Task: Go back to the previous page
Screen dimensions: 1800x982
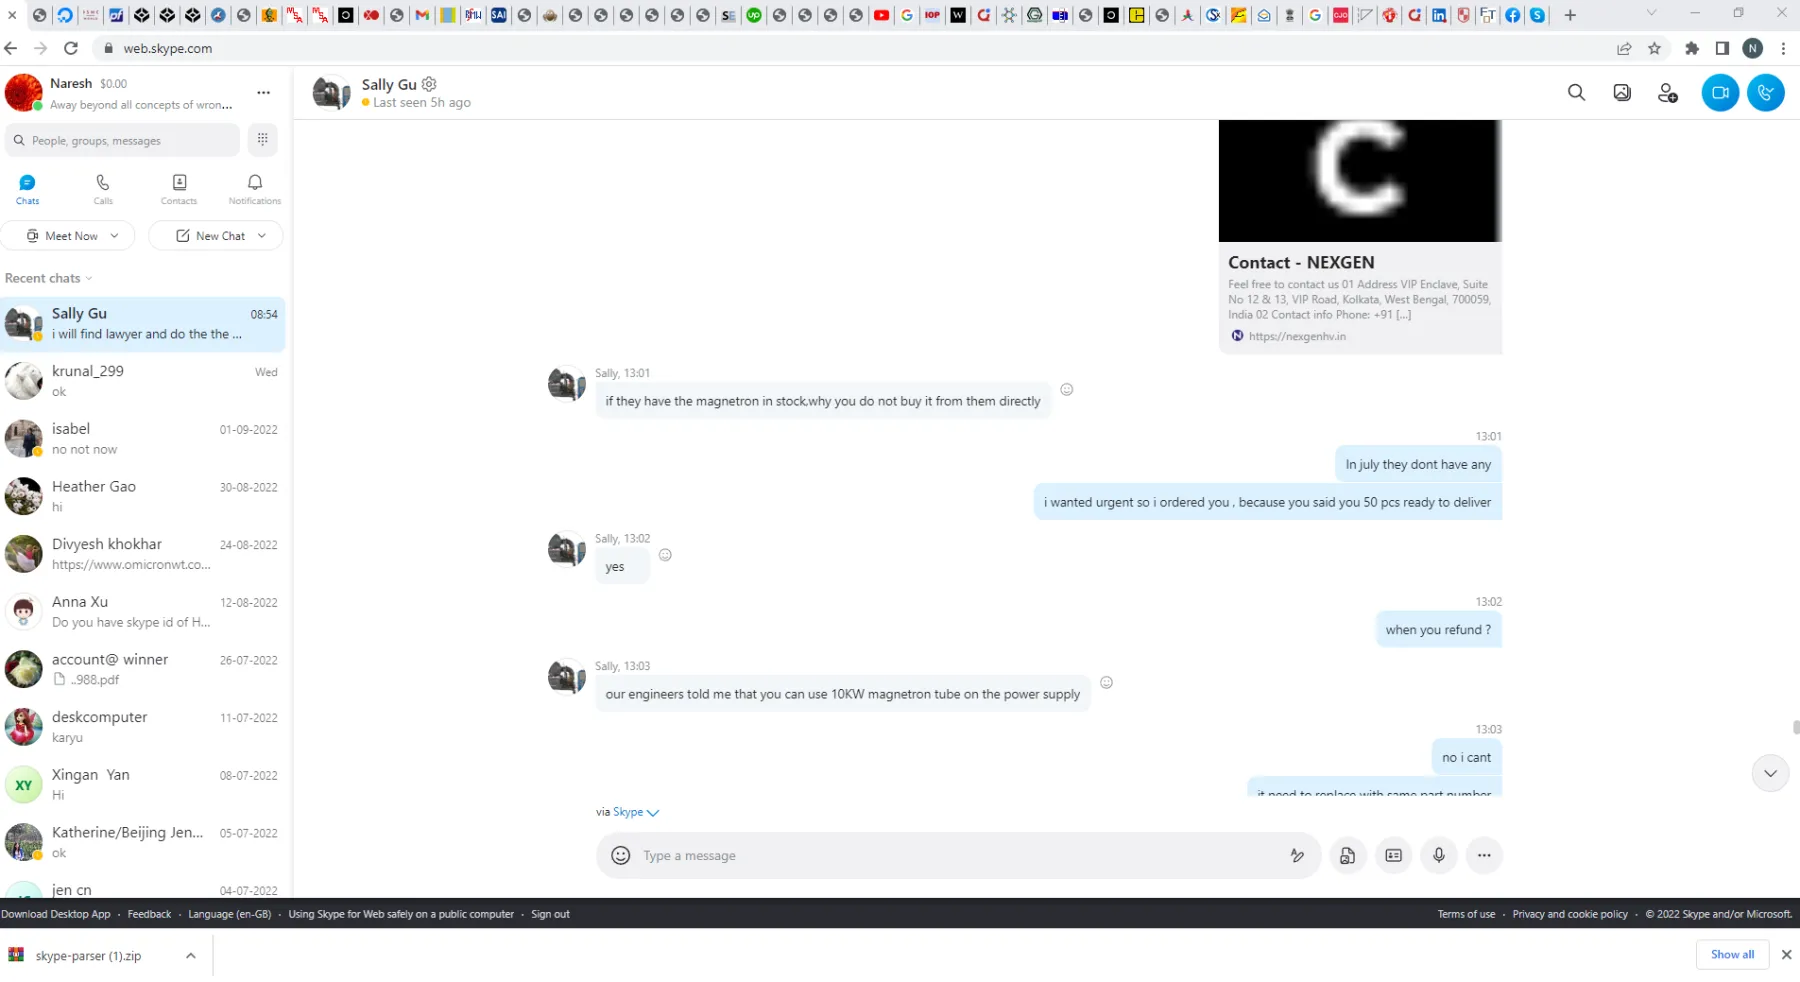Action: [x=11, y=48]
